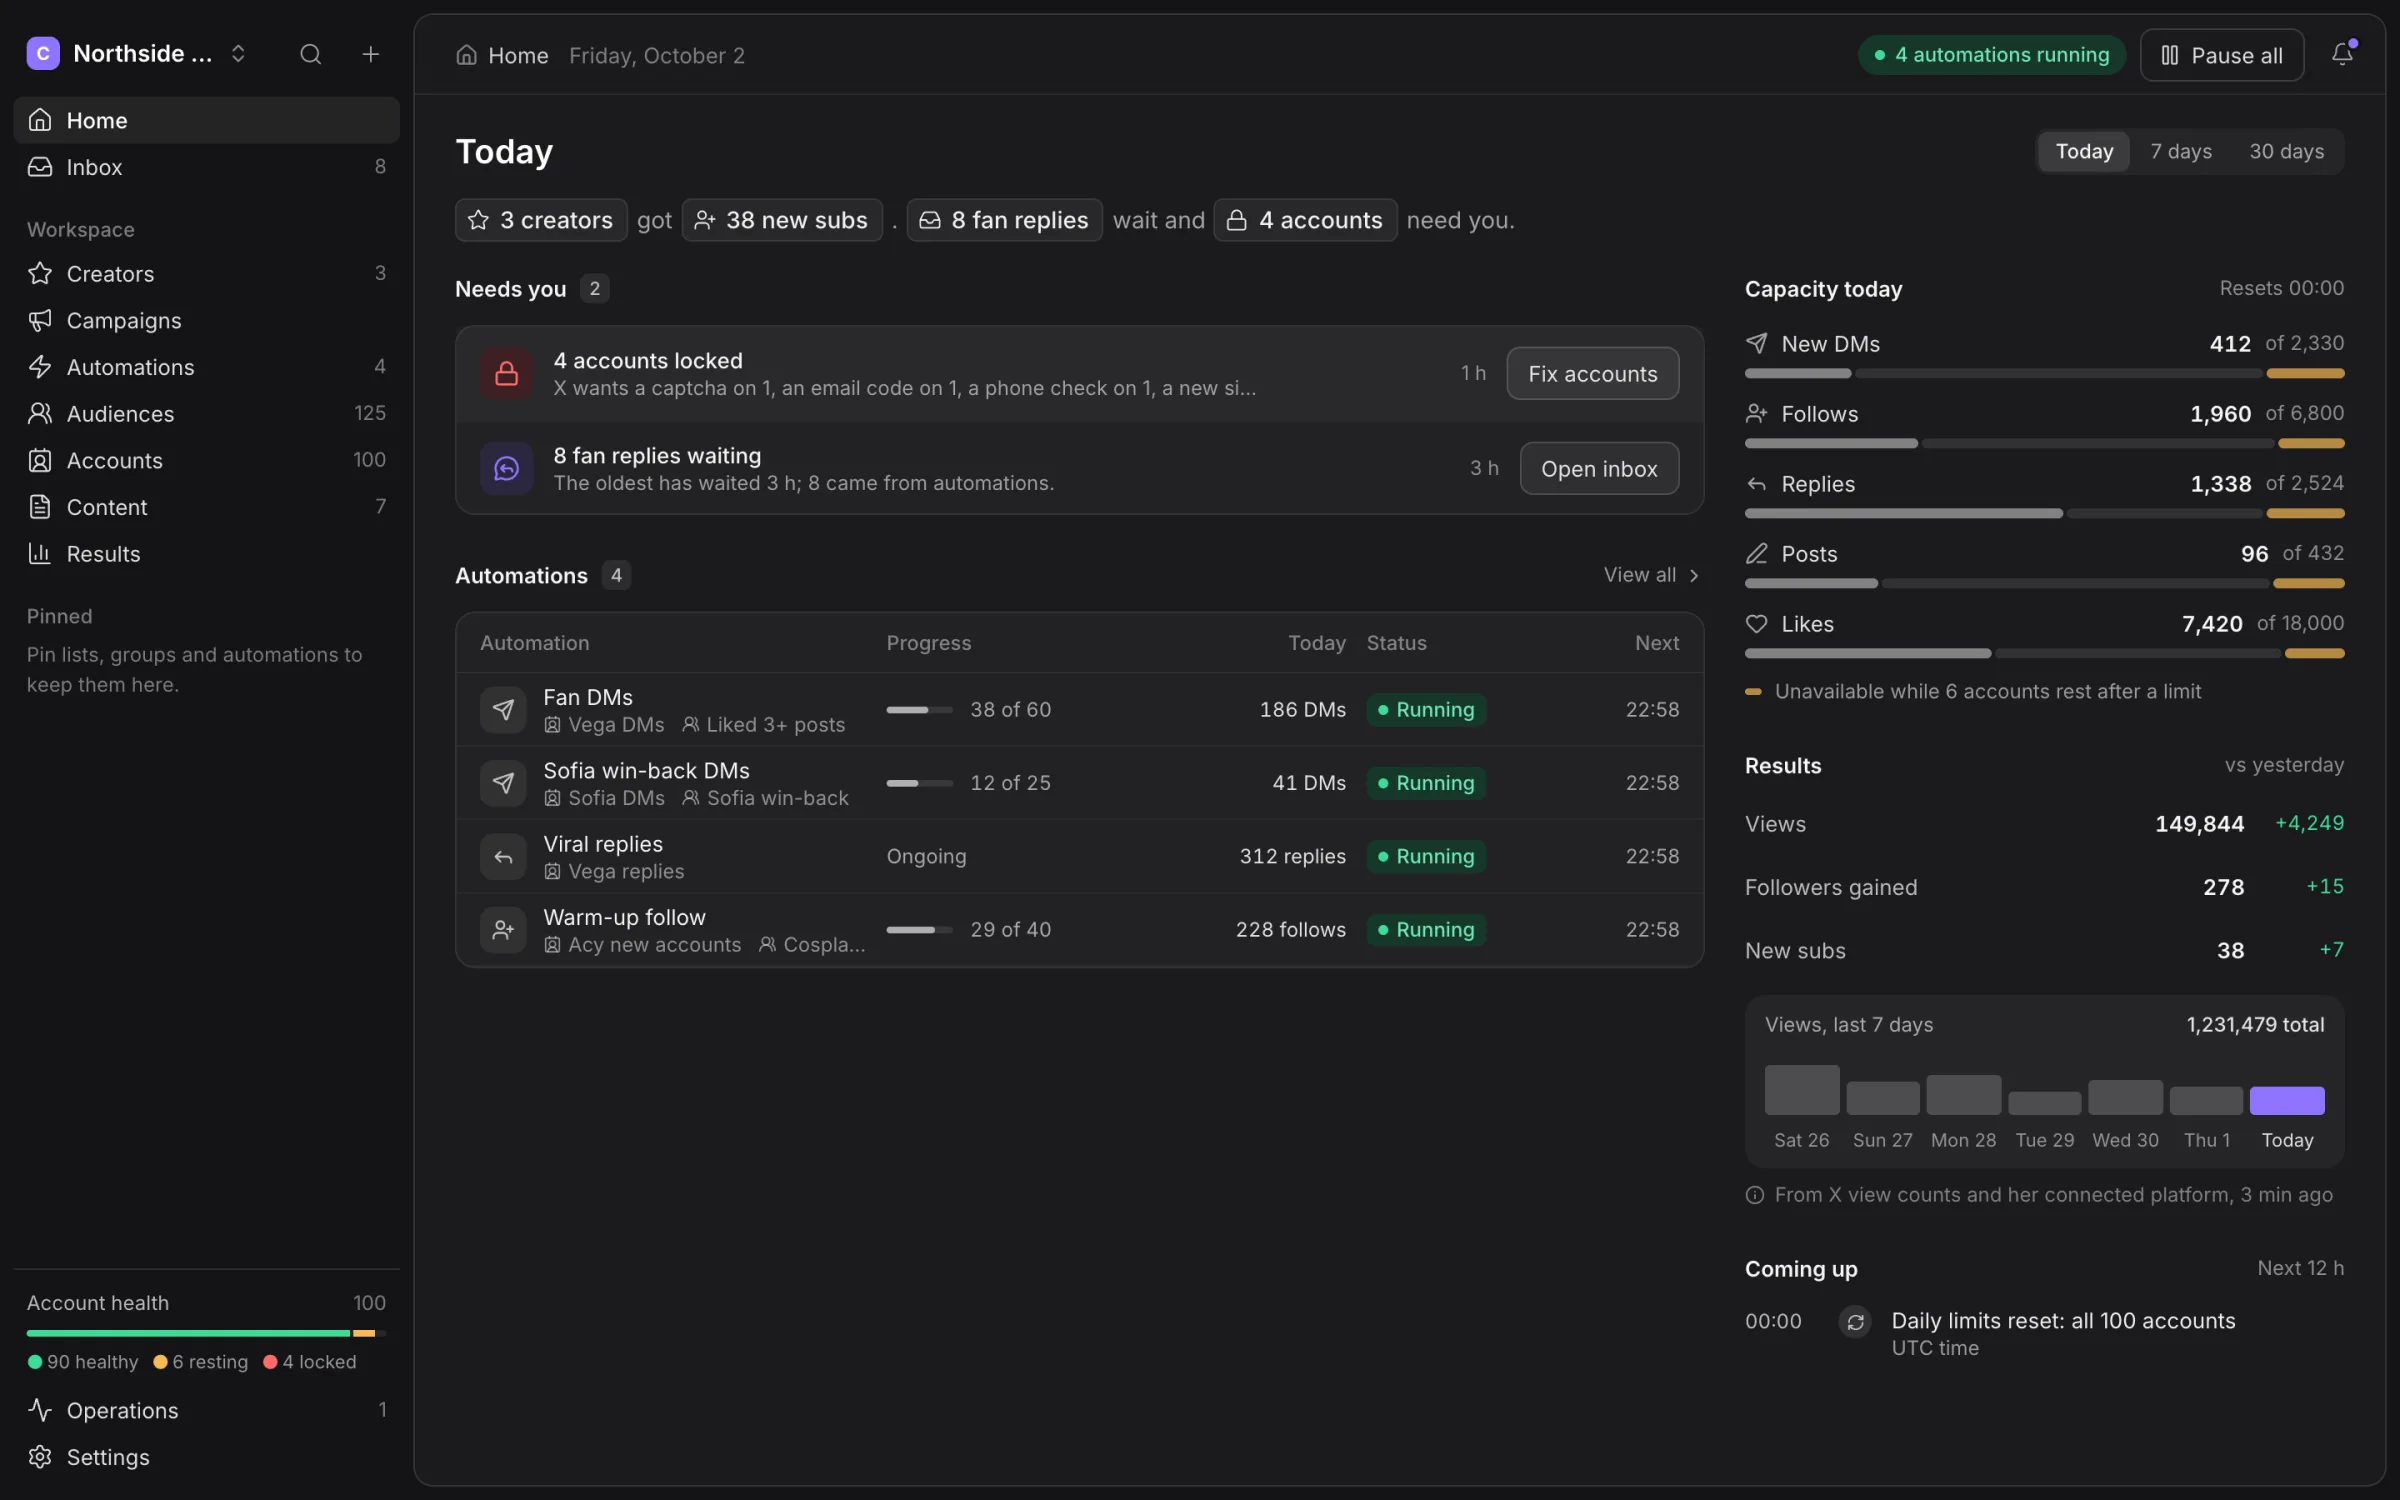Click the 3 creators chip
The width and height of the screenshot is (2400, 1500).
541,220
